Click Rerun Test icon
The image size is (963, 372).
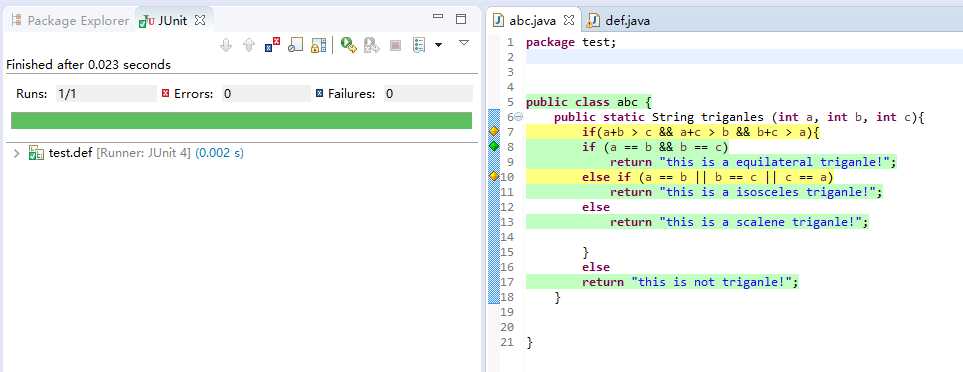349,45
